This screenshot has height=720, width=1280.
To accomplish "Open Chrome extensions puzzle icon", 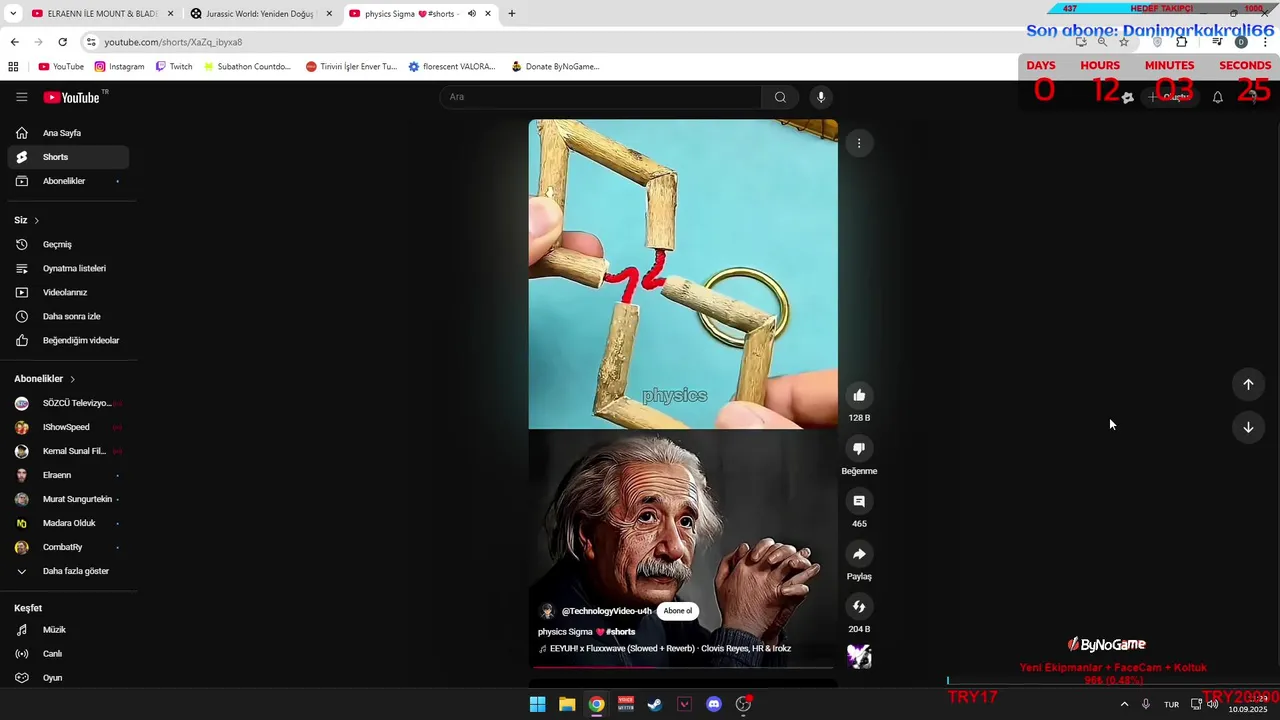I will click(x=1181, y=42).
